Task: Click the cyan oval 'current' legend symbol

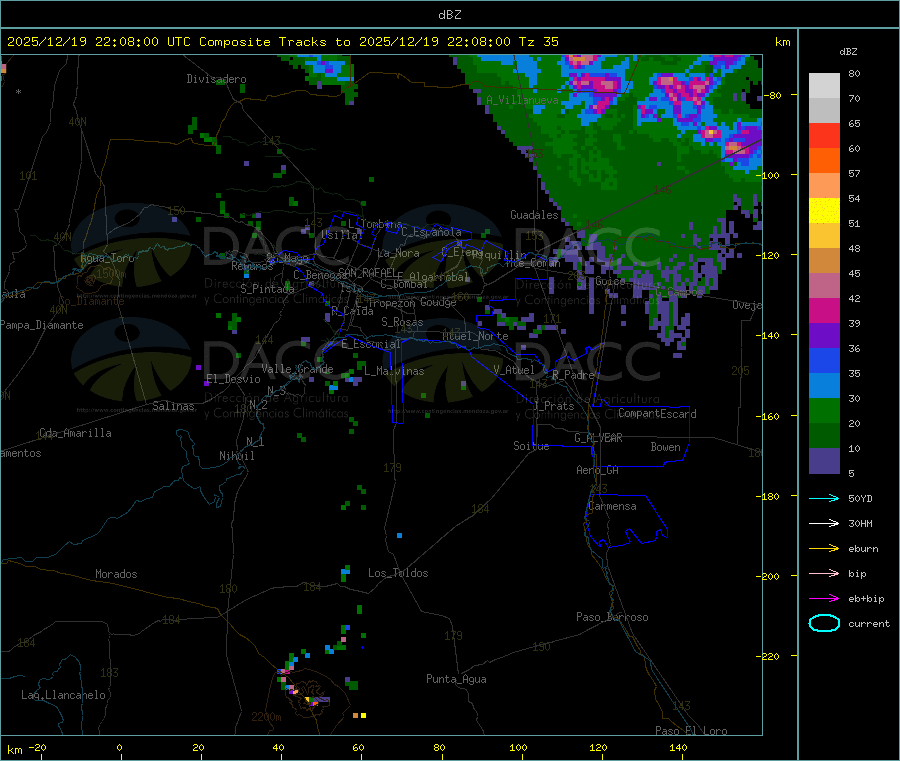Action: click(824, 623)
